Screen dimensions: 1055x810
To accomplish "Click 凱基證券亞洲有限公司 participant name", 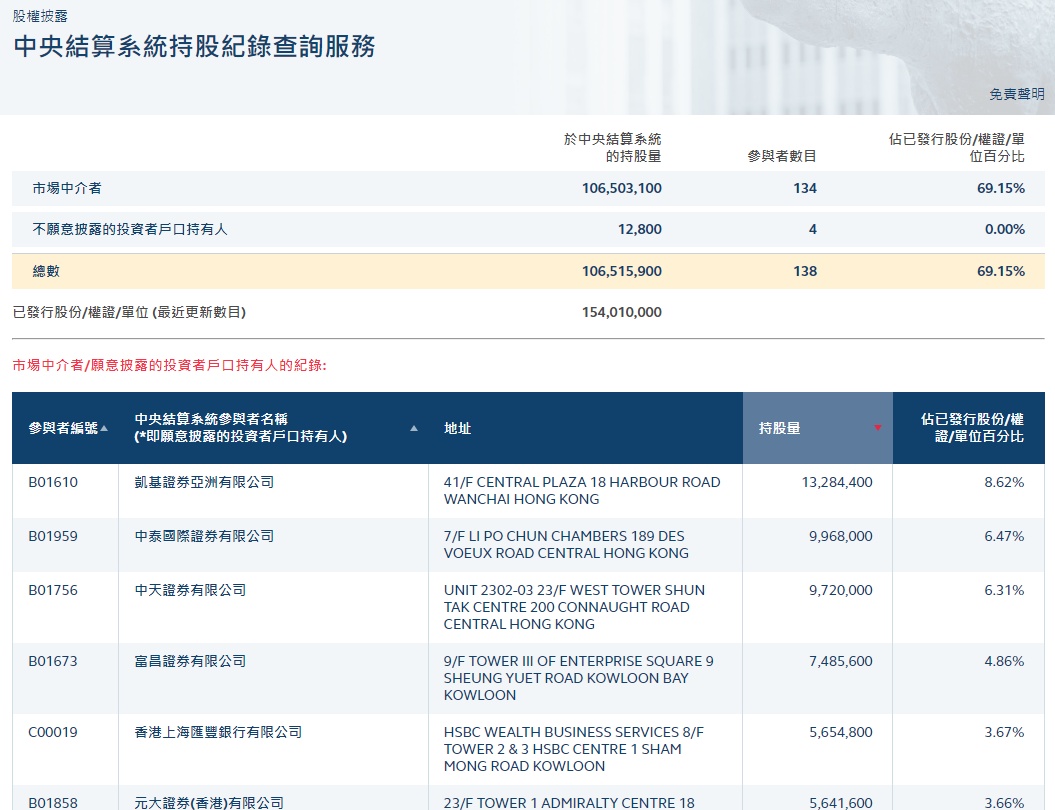I will pyautogui.click(x=204, y=482).
